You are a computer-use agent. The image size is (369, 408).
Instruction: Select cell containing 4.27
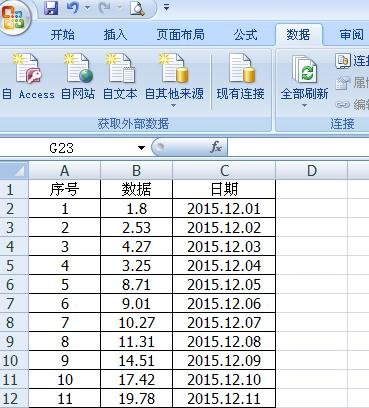(x=136, y=247)
